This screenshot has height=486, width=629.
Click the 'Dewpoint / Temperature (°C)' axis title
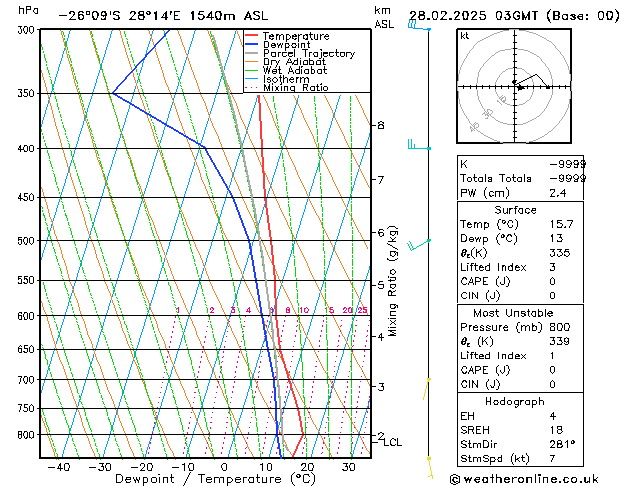pyautogui.click(x=215, y=479)
